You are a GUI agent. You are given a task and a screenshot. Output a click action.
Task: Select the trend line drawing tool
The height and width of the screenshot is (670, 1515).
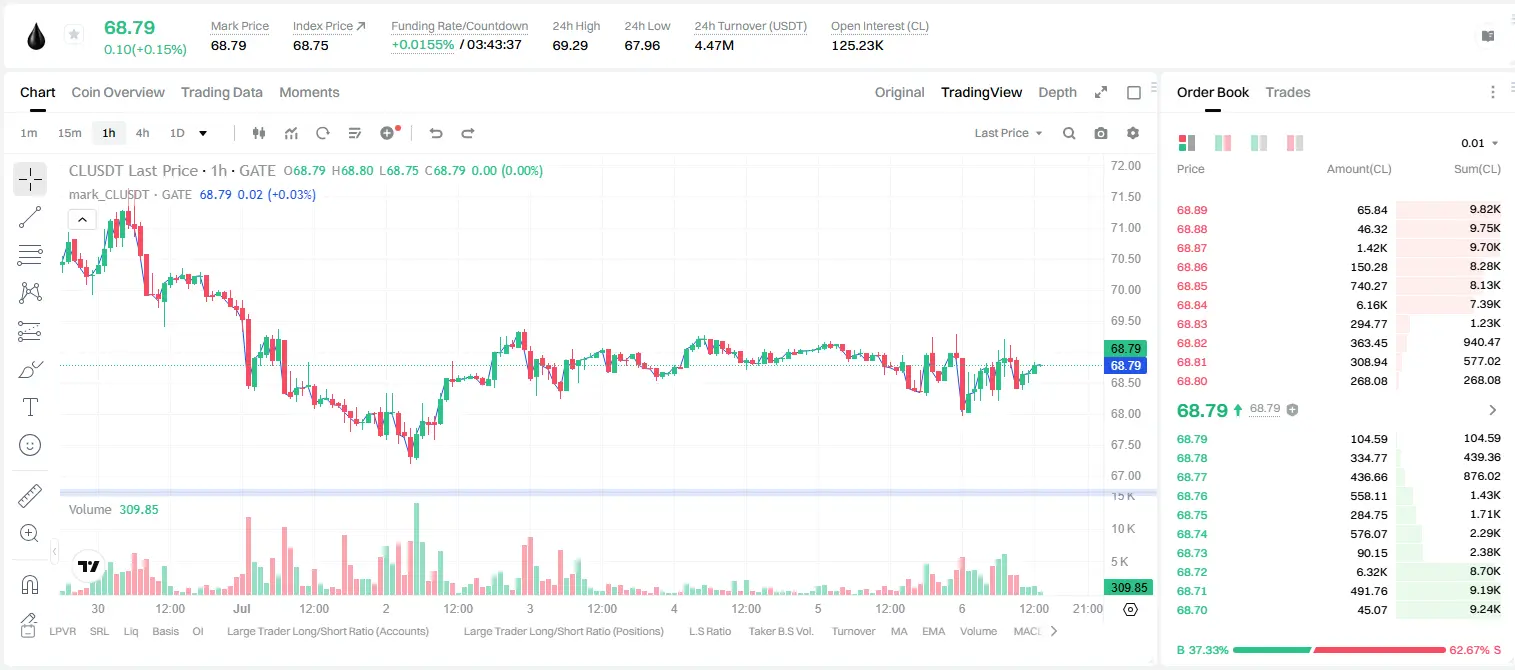tap(30, 217)
